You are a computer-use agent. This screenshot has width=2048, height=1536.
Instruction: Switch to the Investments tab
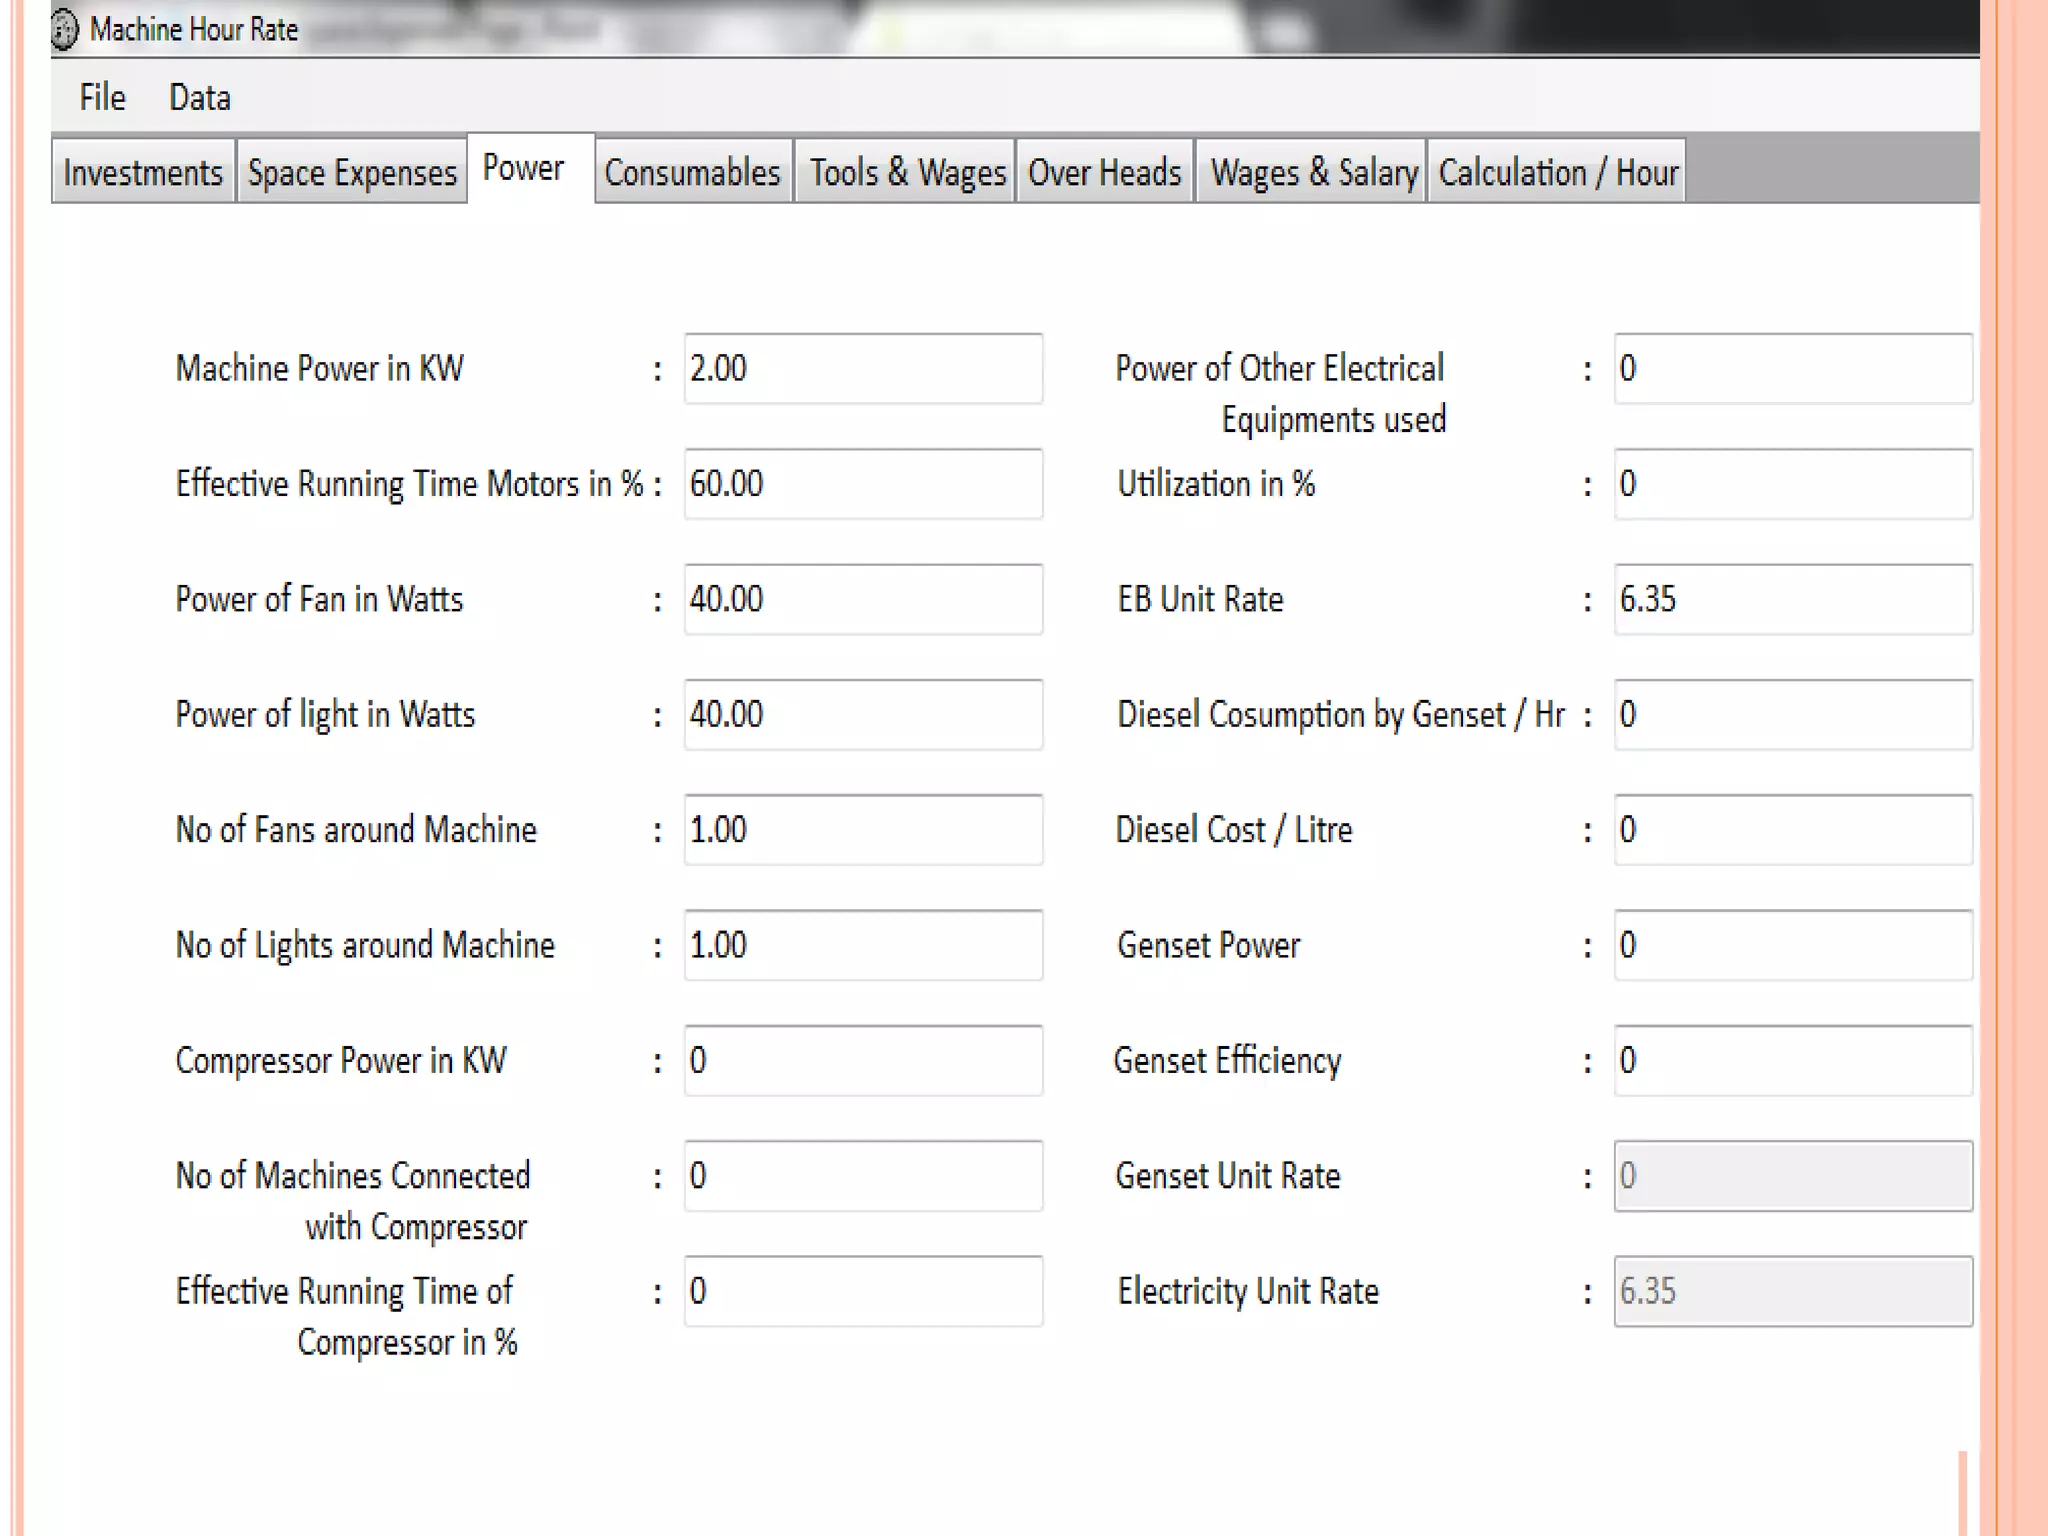(x=143, y=172)
